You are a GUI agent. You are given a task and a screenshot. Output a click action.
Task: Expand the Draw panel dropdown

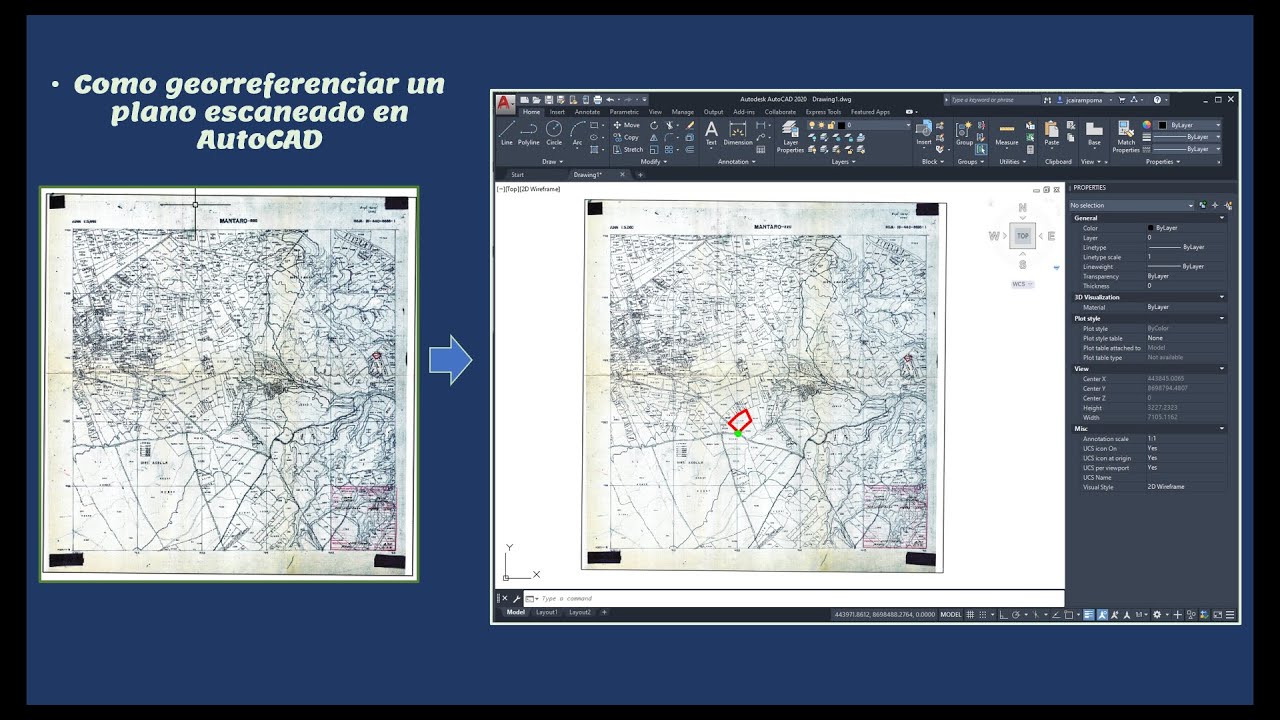point(553,161)
